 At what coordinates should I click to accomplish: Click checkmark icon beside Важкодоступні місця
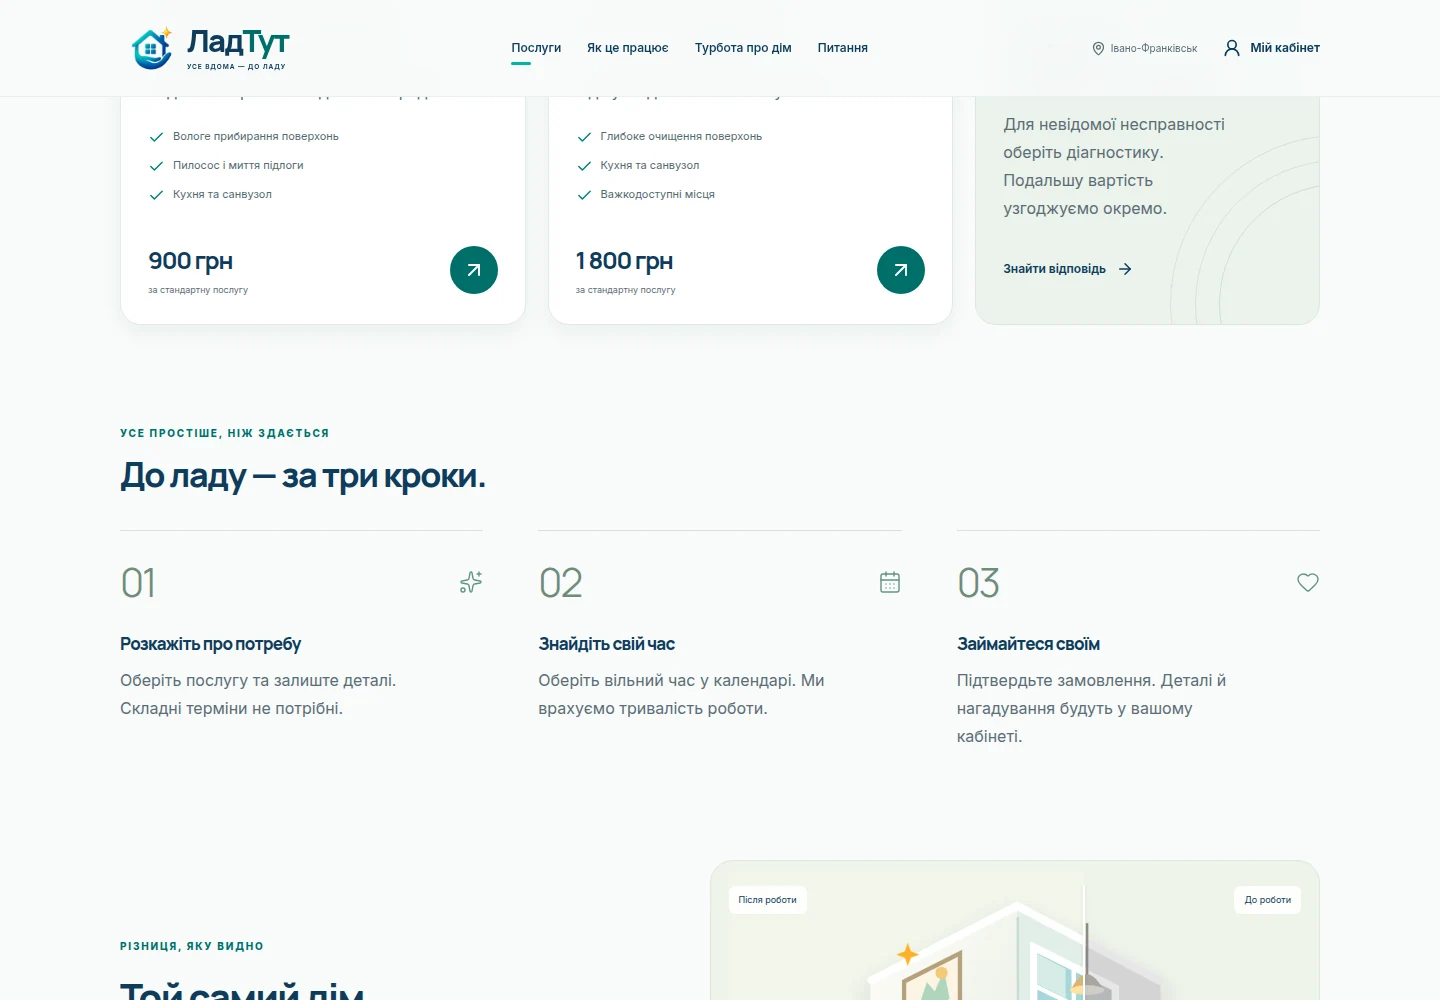coord(584,195)
